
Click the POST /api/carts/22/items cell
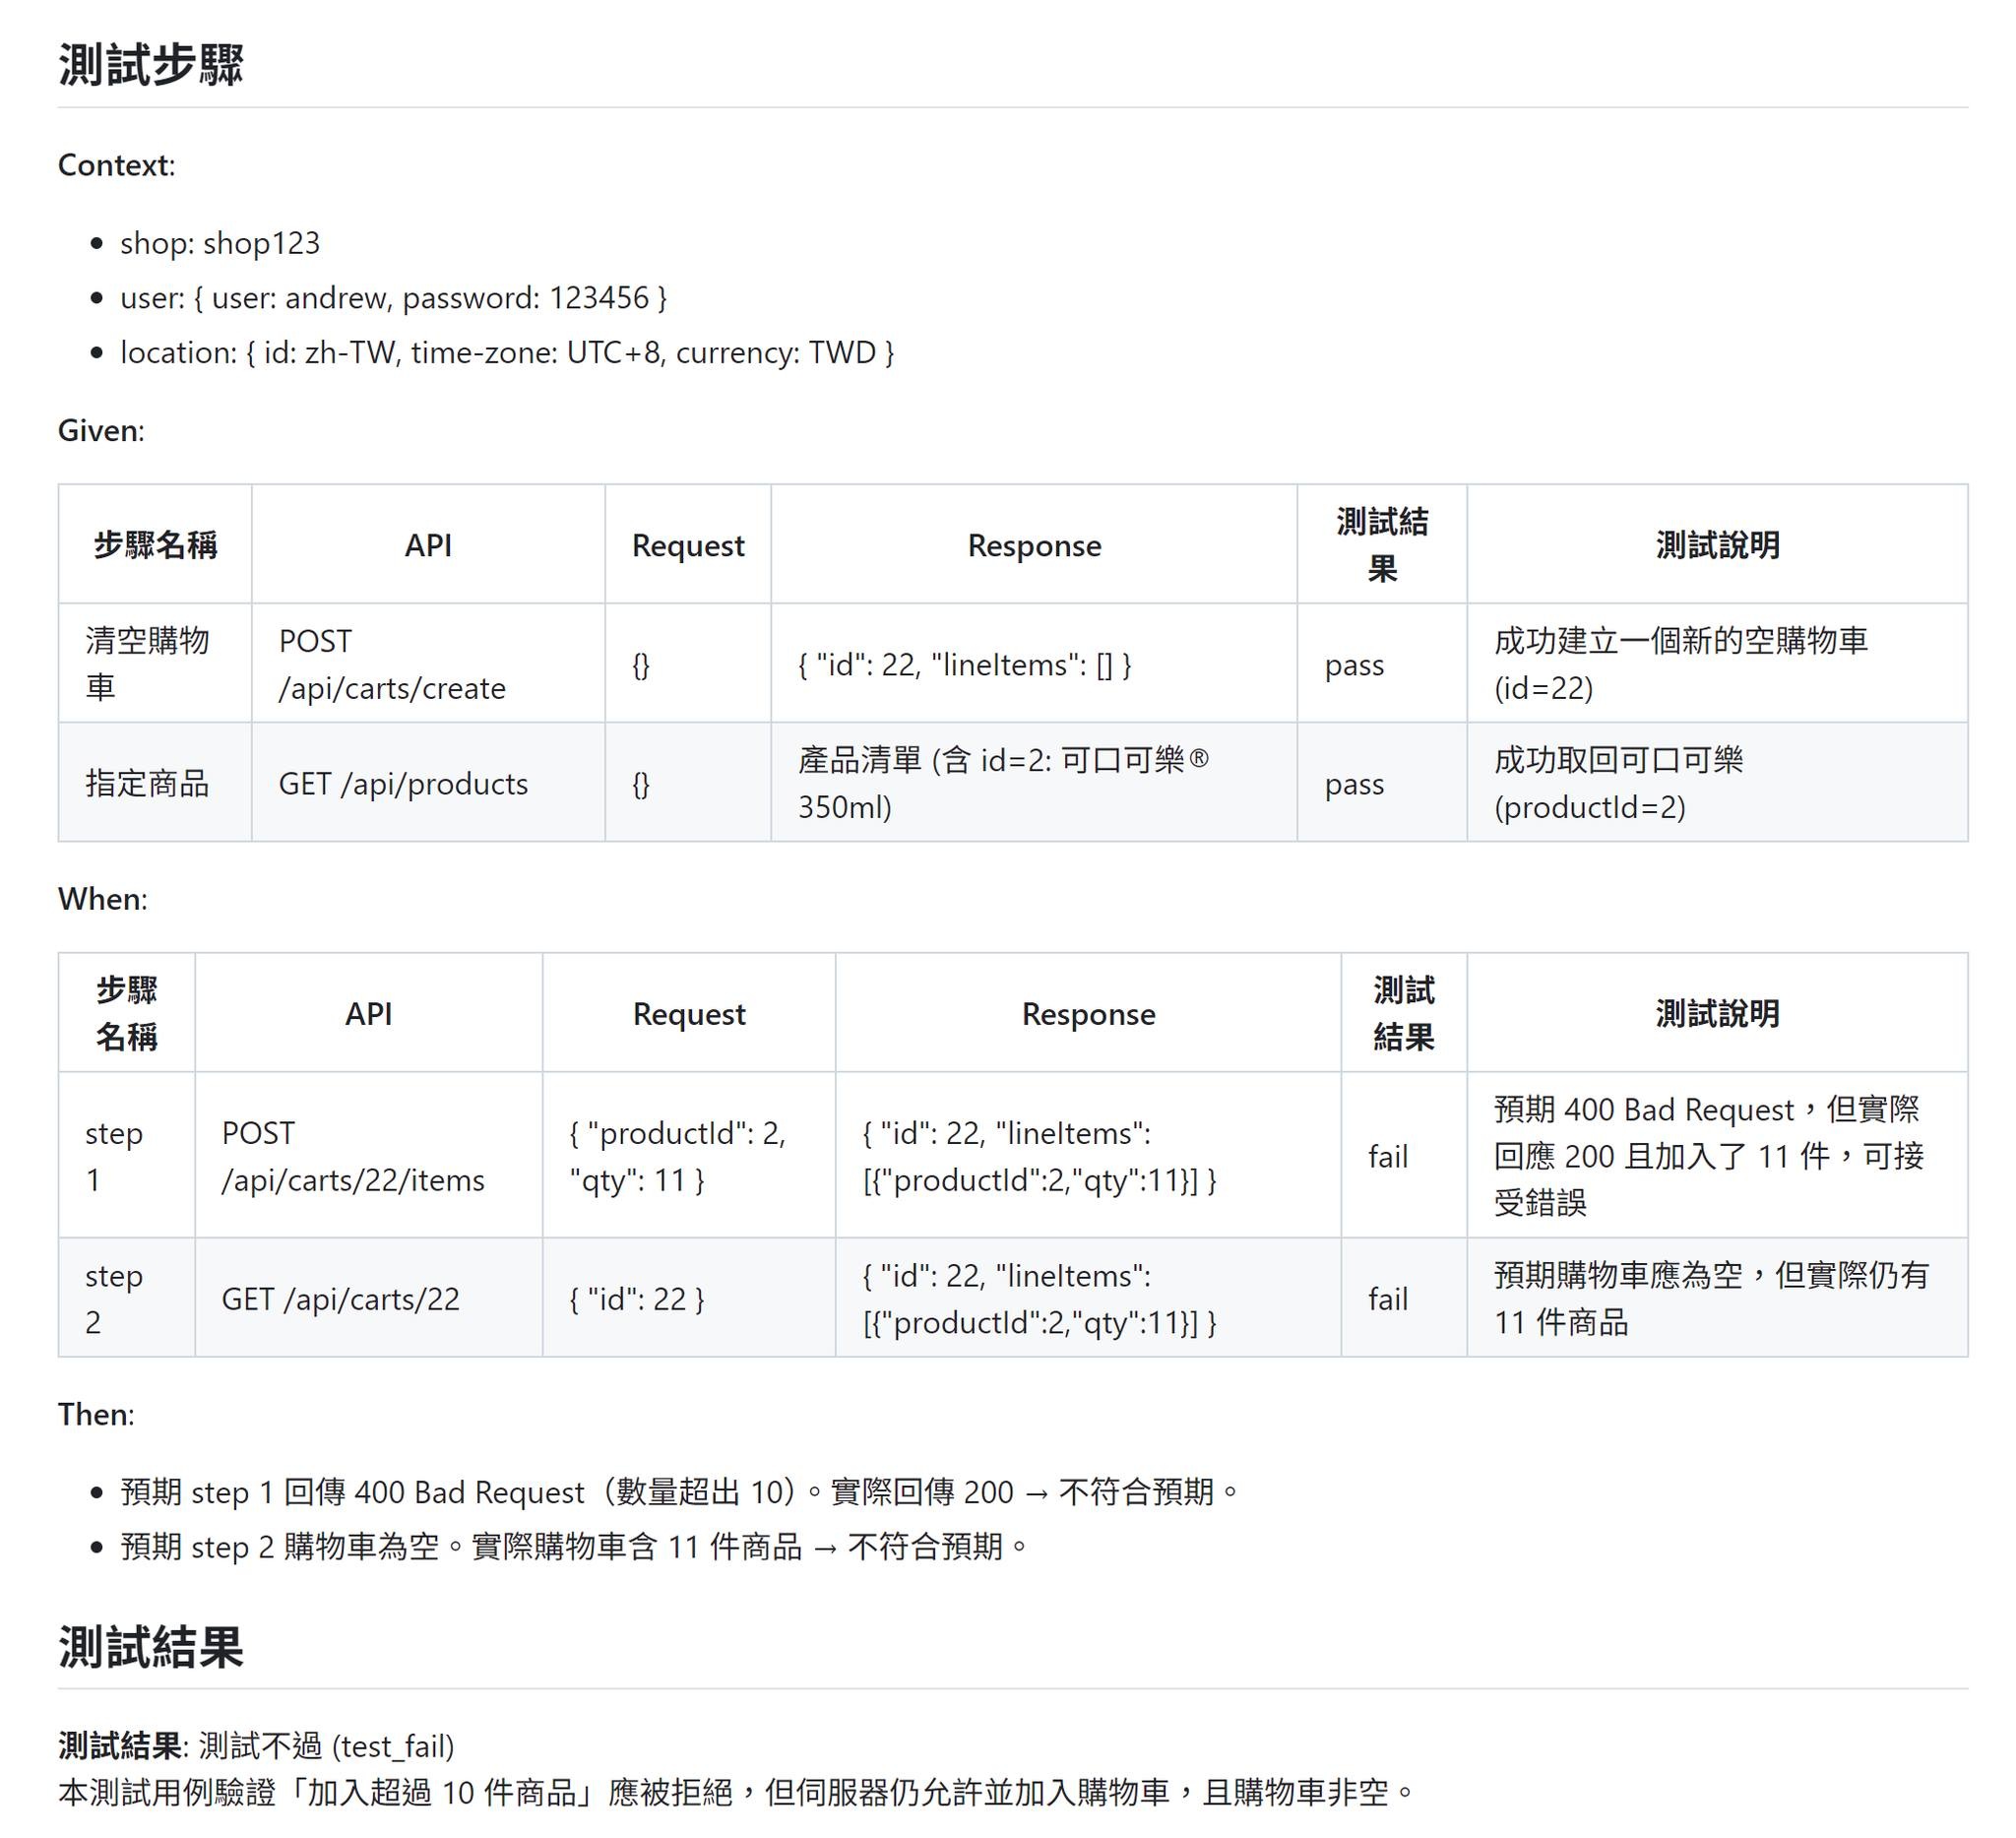point(353,1157)
